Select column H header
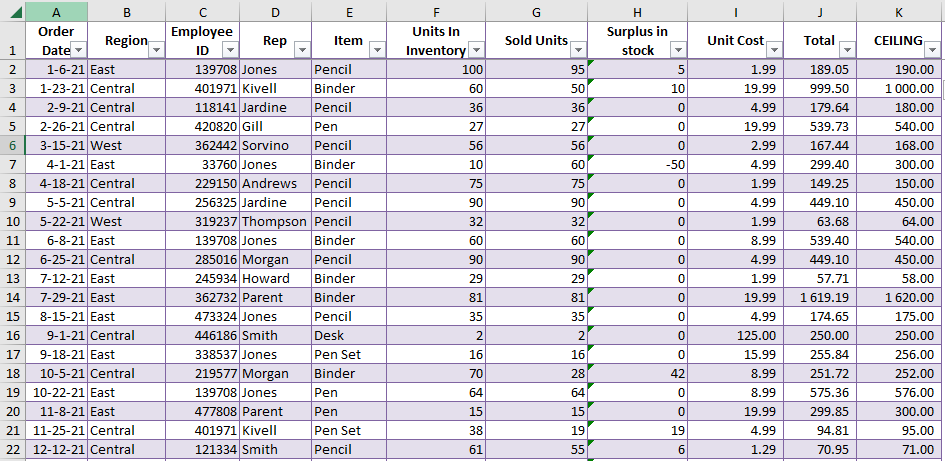 coord(638,12)
